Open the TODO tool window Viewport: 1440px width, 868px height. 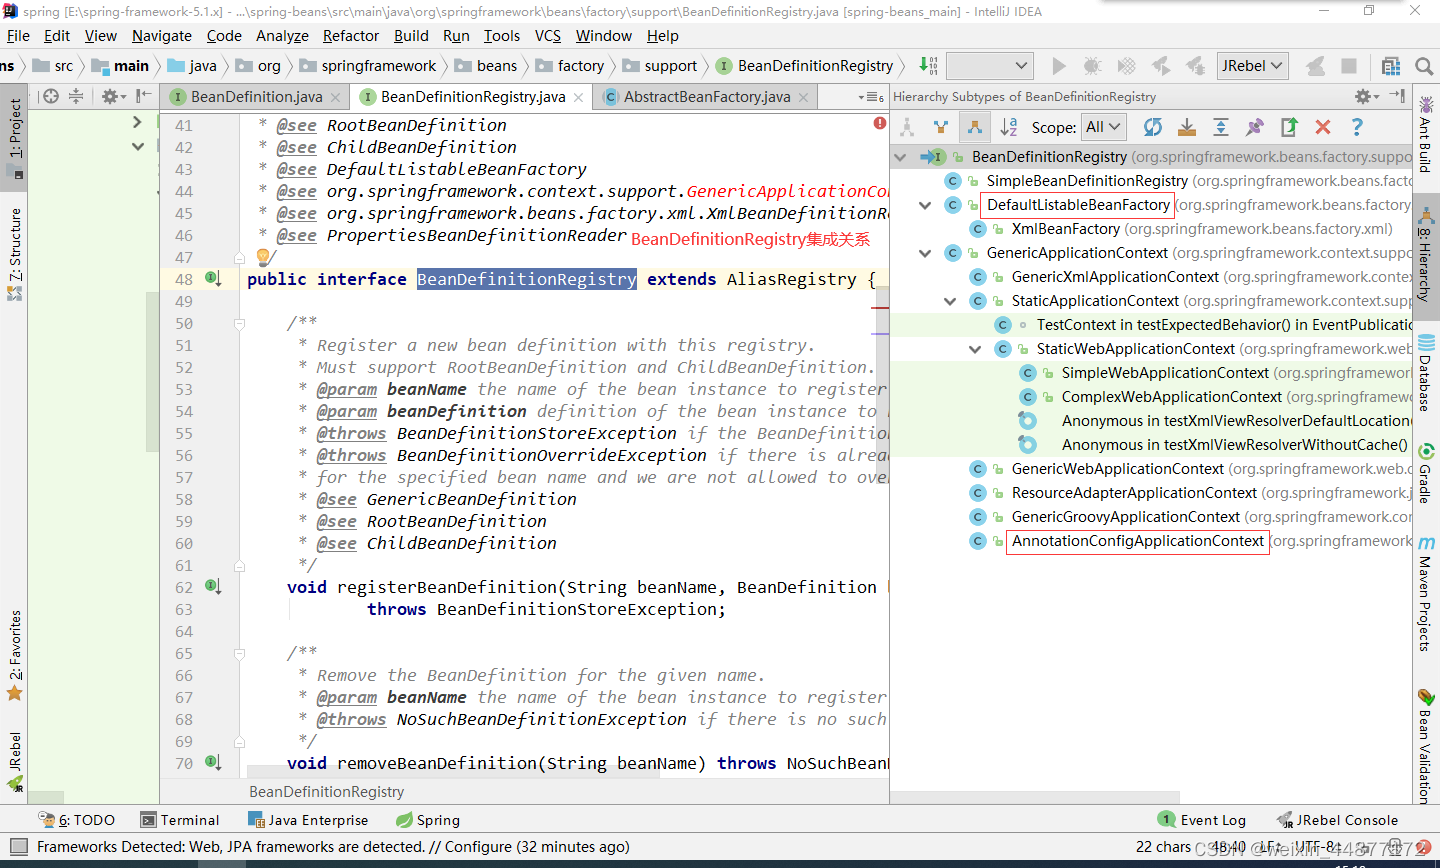click(x=77, y=820)
